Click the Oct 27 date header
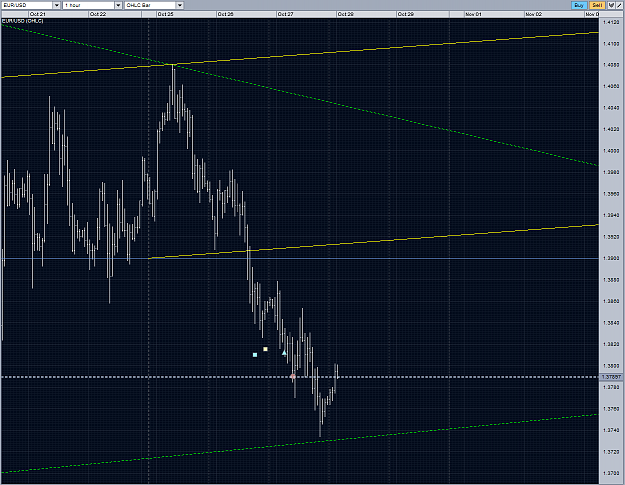Screen dimensions: 625x485 [285, 14]
